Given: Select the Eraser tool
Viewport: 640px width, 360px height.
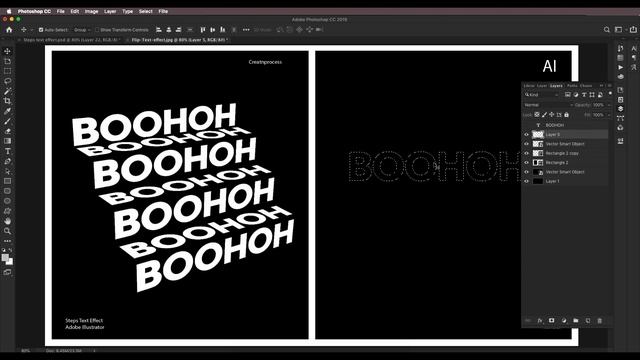Looking at the screenshot, I should coord(7,131).
